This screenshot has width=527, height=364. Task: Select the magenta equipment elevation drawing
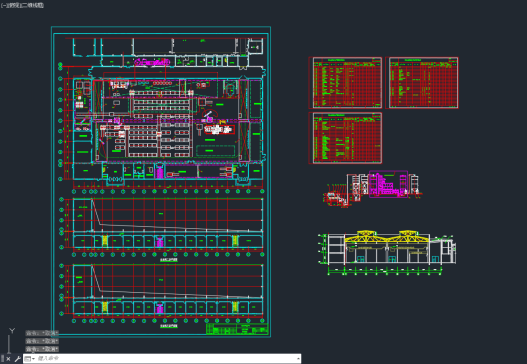(388, 184)
